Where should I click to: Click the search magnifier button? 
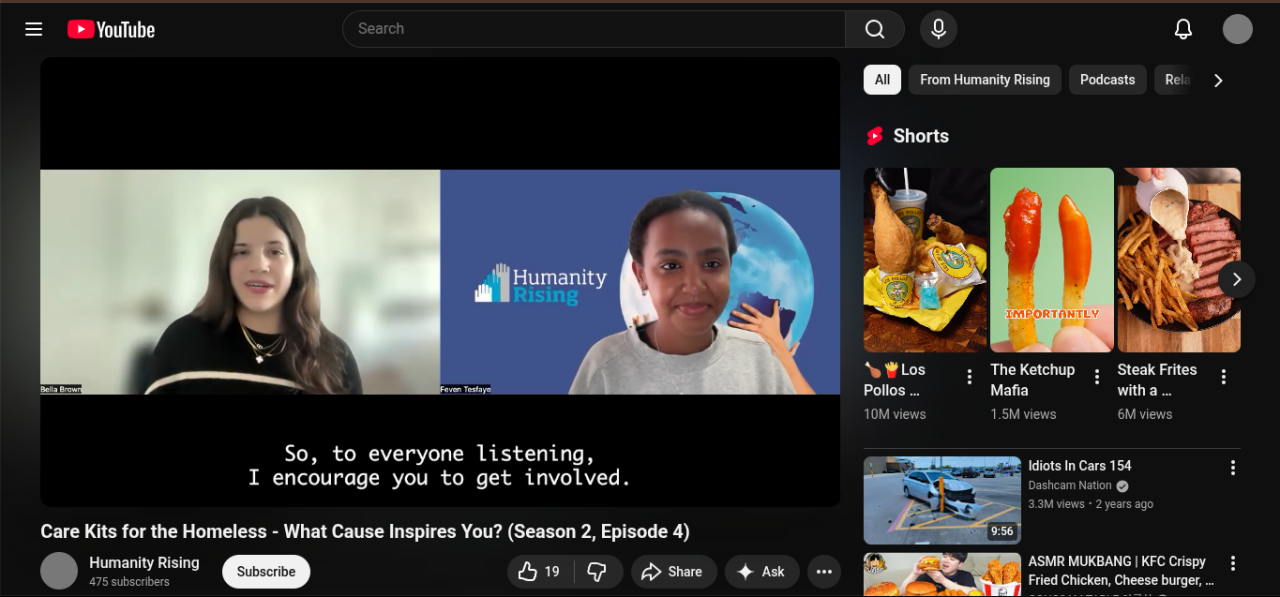tap(875, 29)
